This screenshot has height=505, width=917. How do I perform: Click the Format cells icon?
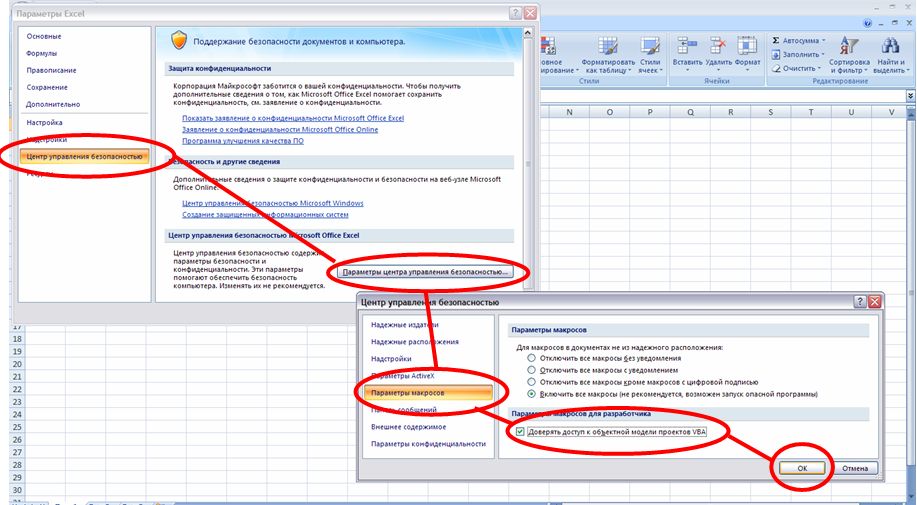click(747, 46)
